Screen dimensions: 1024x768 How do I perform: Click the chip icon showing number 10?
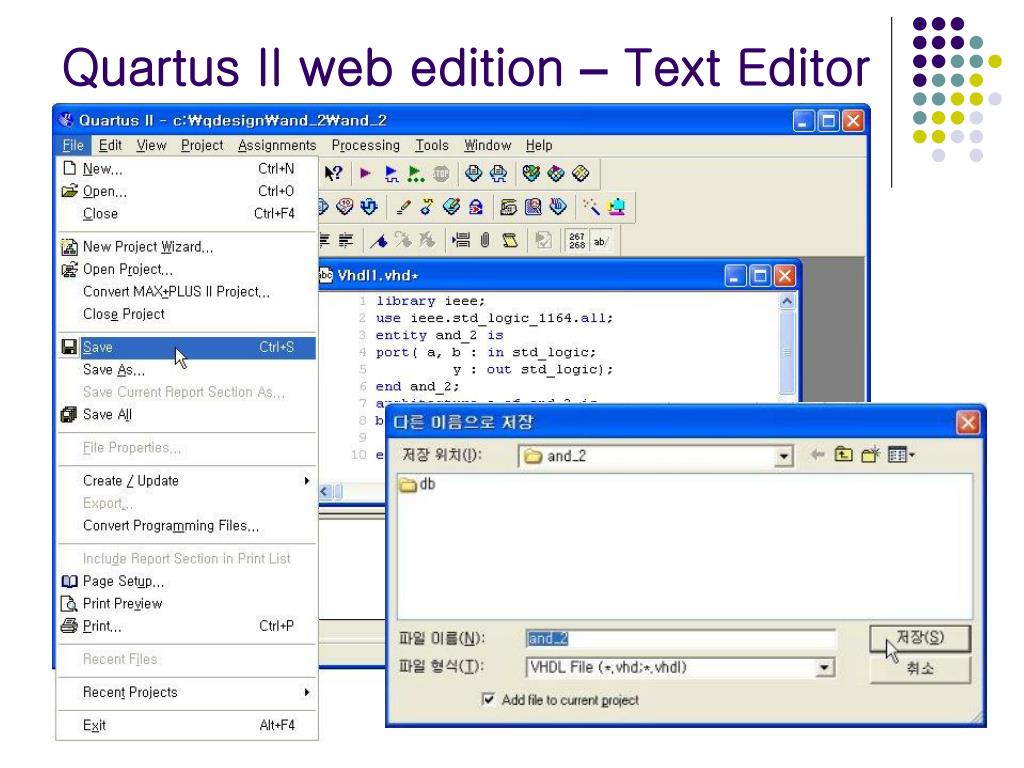(x=345, y=207)
